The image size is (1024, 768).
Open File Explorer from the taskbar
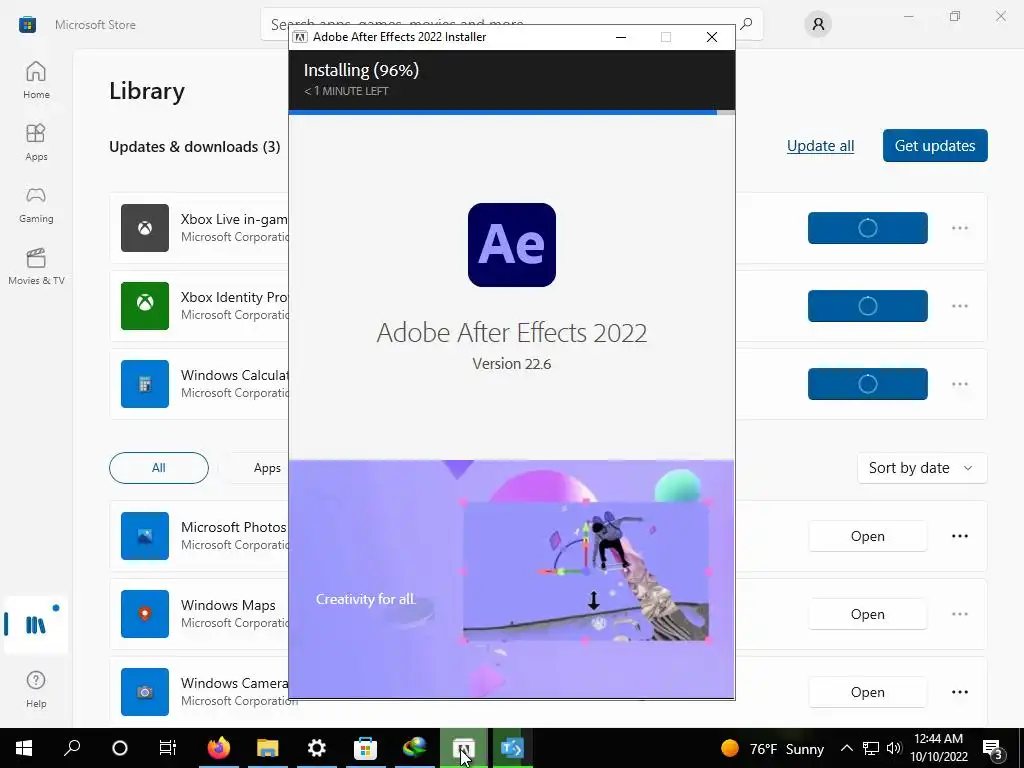click(268, 748)
